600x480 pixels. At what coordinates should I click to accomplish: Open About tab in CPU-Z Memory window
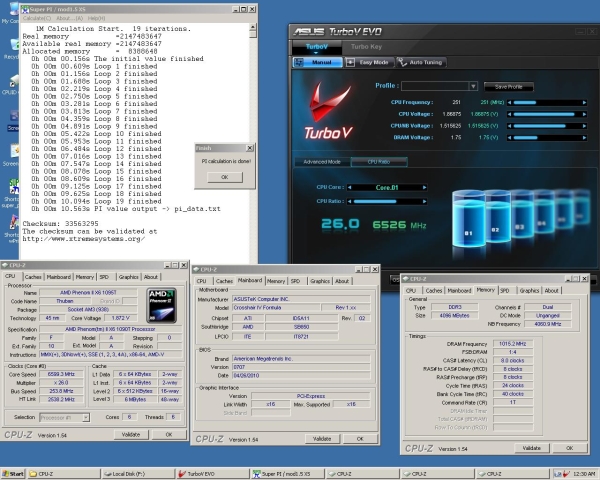(x=551, y=291)
